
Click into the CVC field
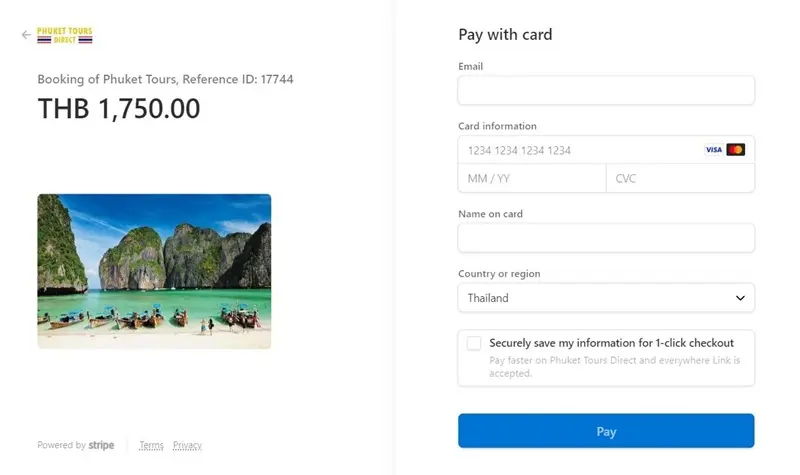[680, 179]
